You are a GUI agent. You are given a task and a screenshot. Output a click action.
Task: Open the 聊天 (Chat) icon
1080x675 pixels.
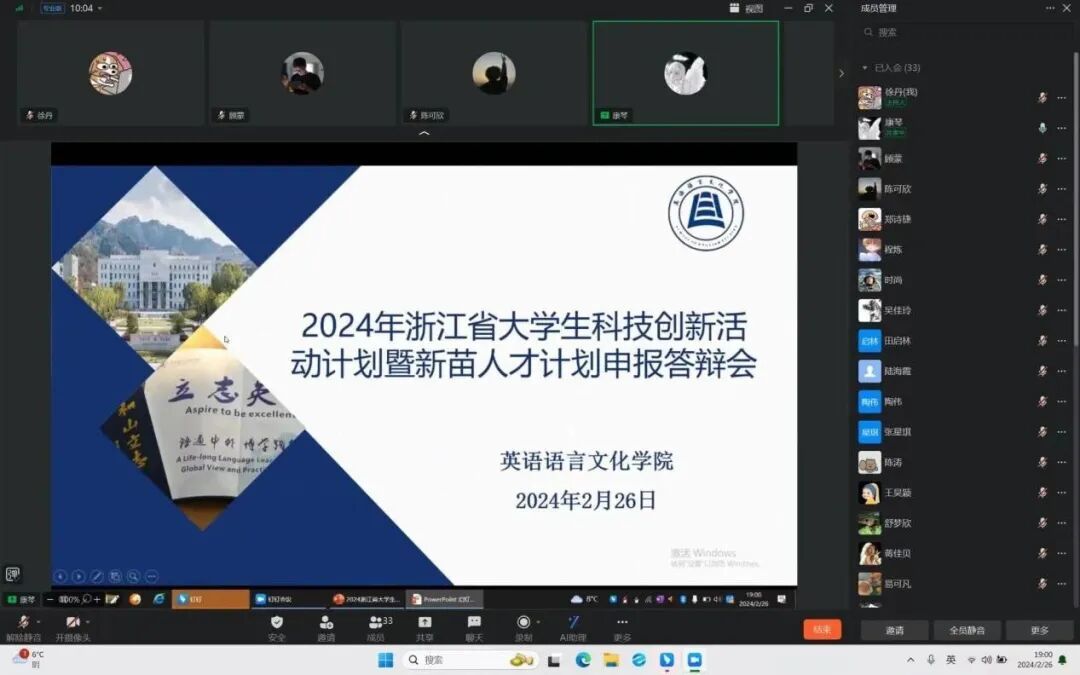(x=474, y=622)
